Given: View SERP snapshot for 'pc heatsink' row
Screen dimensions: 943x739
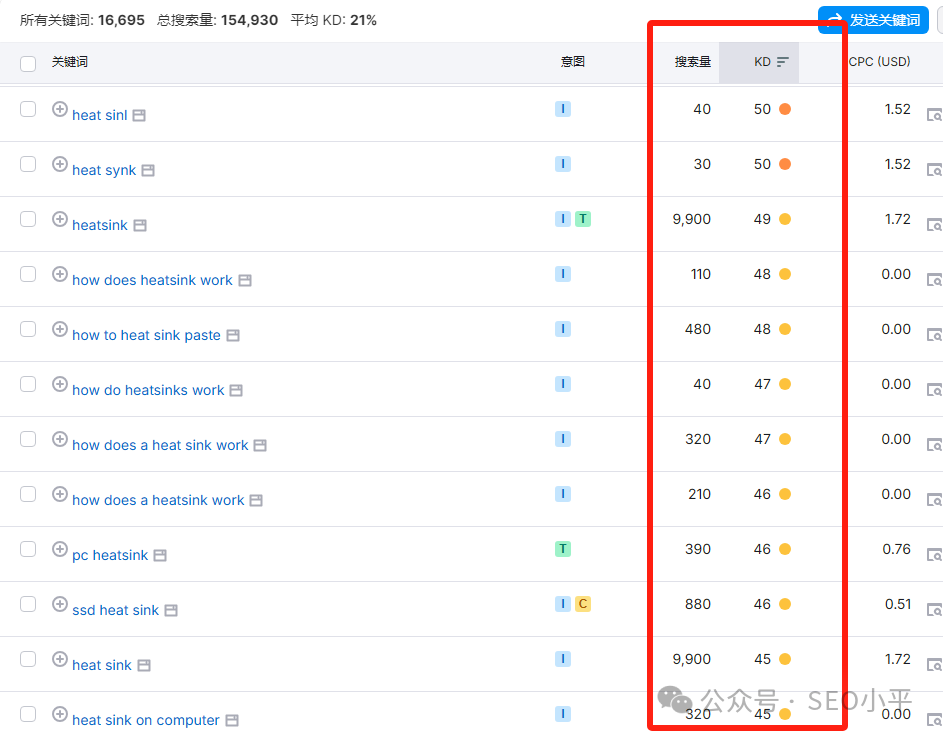Looking at the screenshot, I should 935,555.
